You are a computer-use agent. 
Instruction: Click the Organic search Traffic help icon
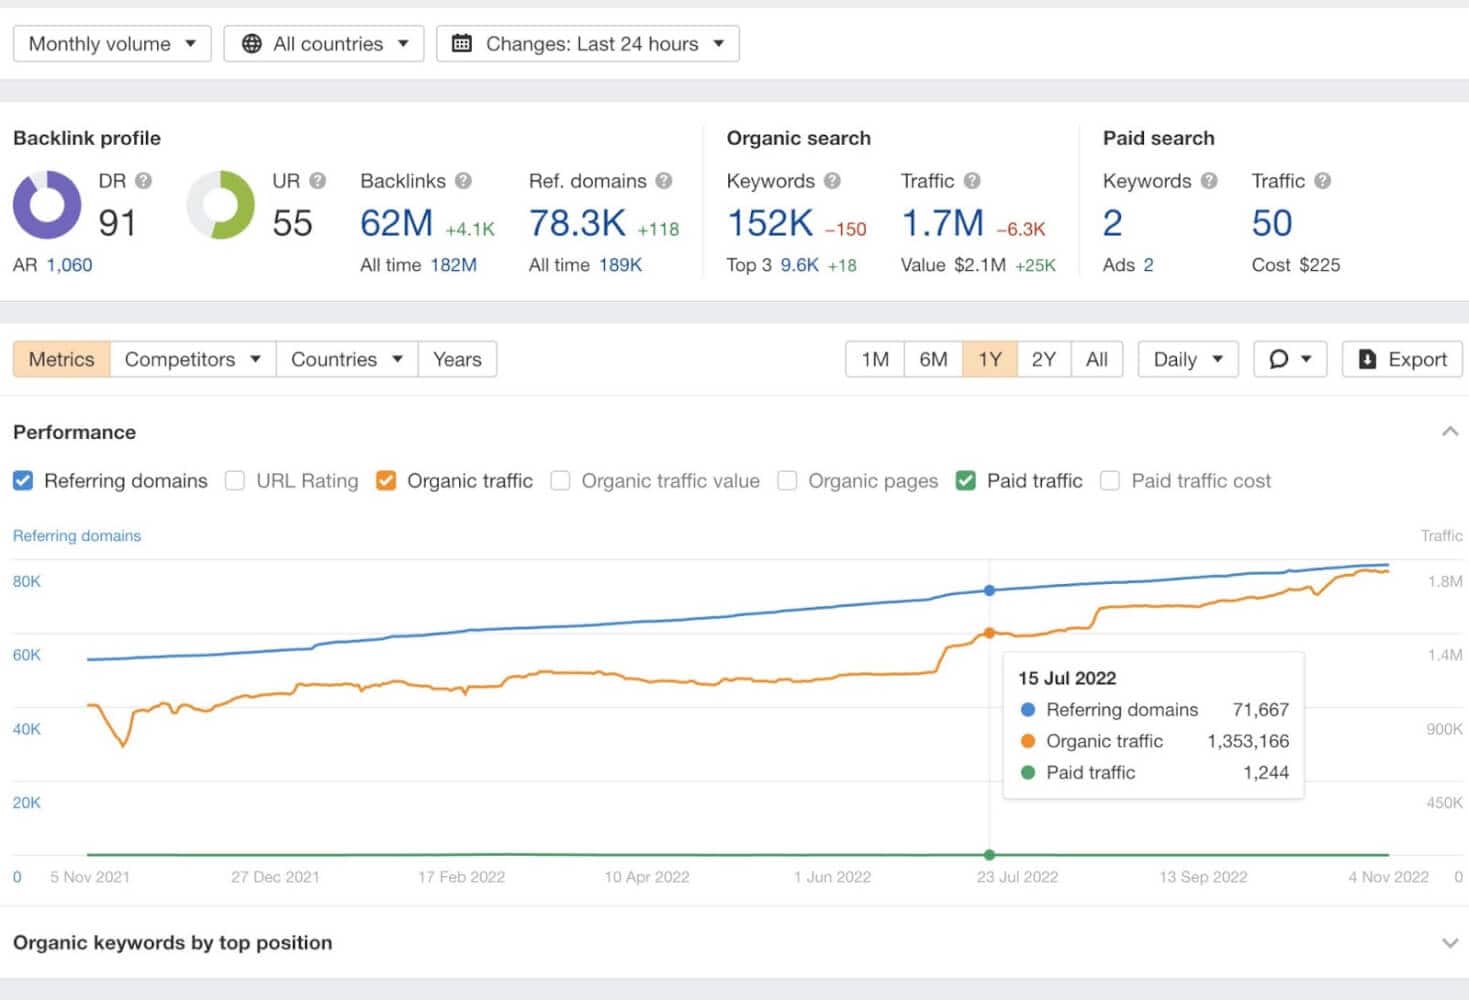(972, 181)
